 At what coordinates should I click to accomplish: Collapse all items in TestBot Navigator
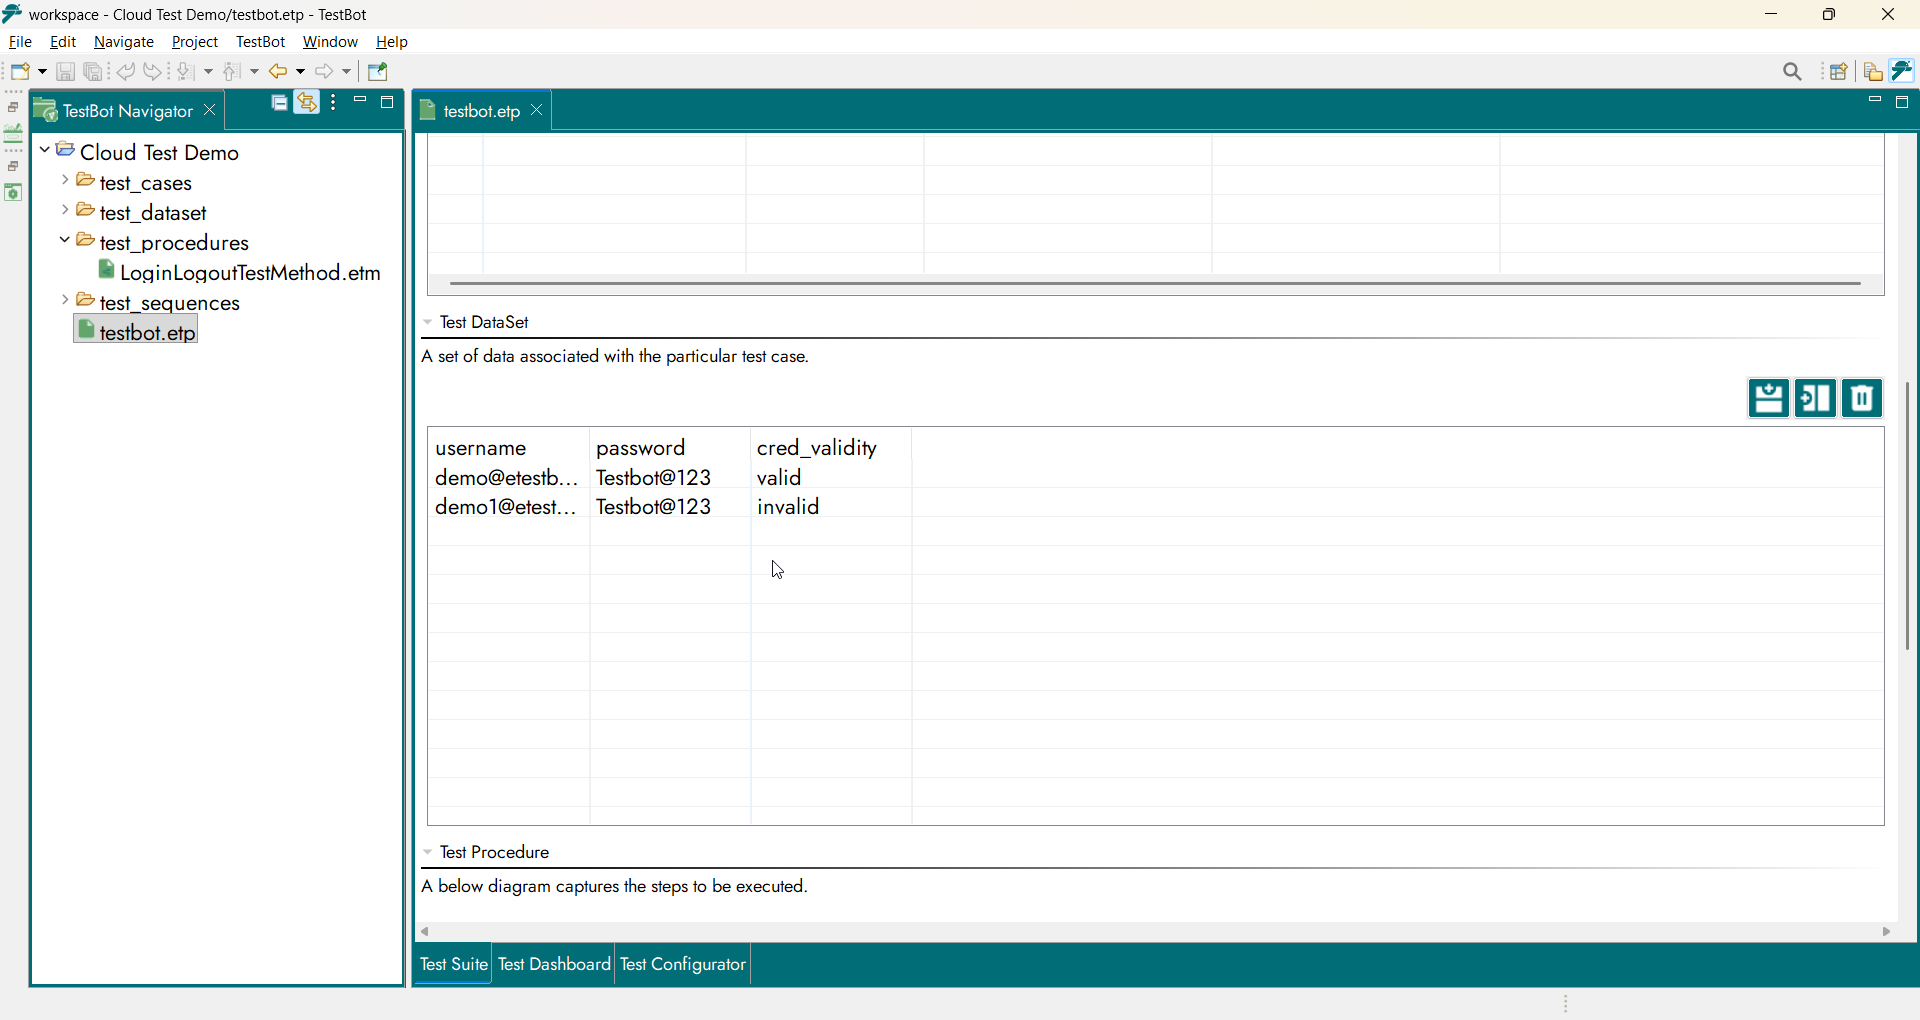279,103
